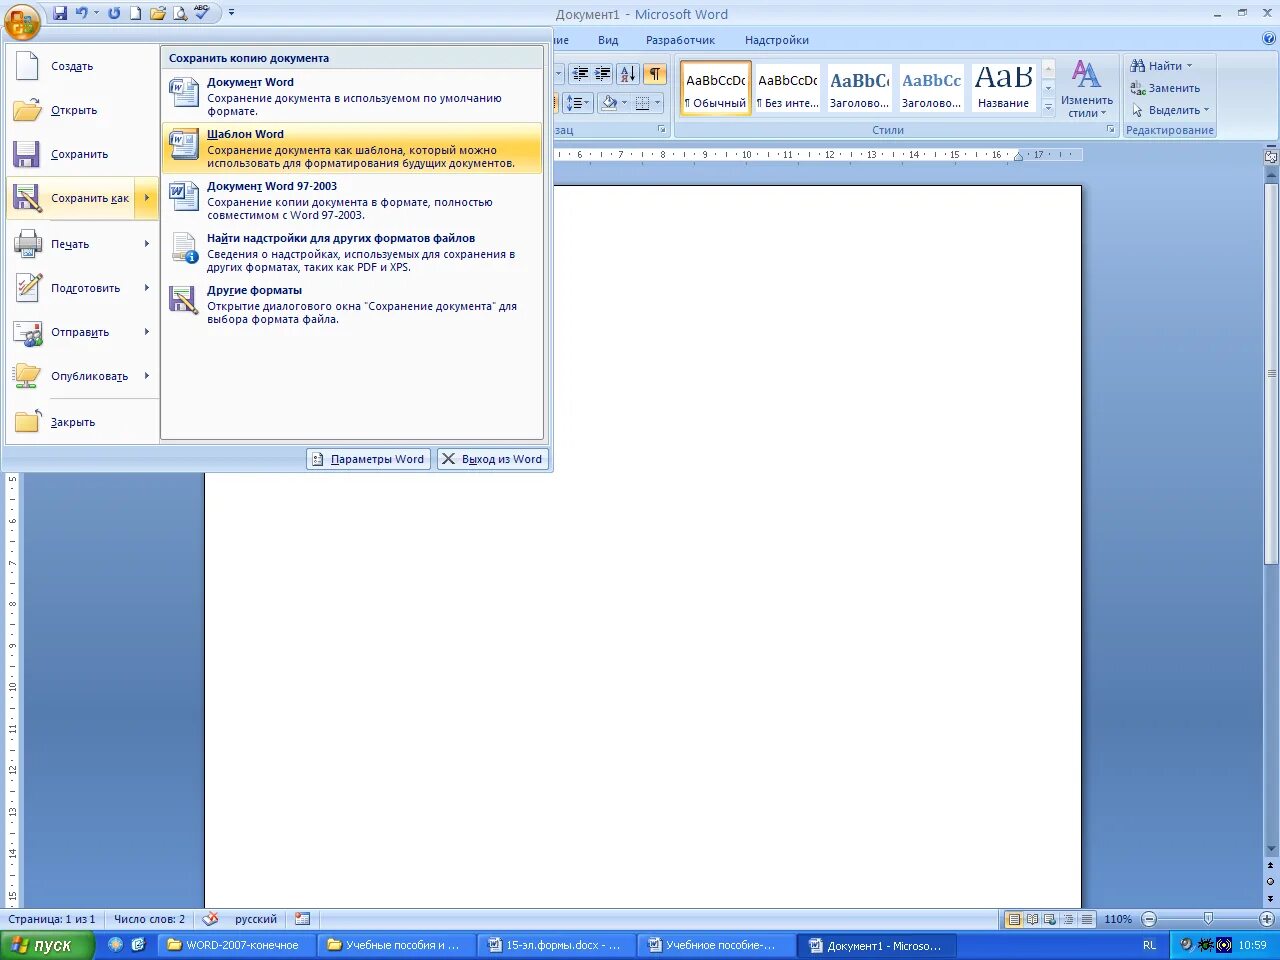Click the zoom out minus button
1280x960 pixels.
(1149, 919)
